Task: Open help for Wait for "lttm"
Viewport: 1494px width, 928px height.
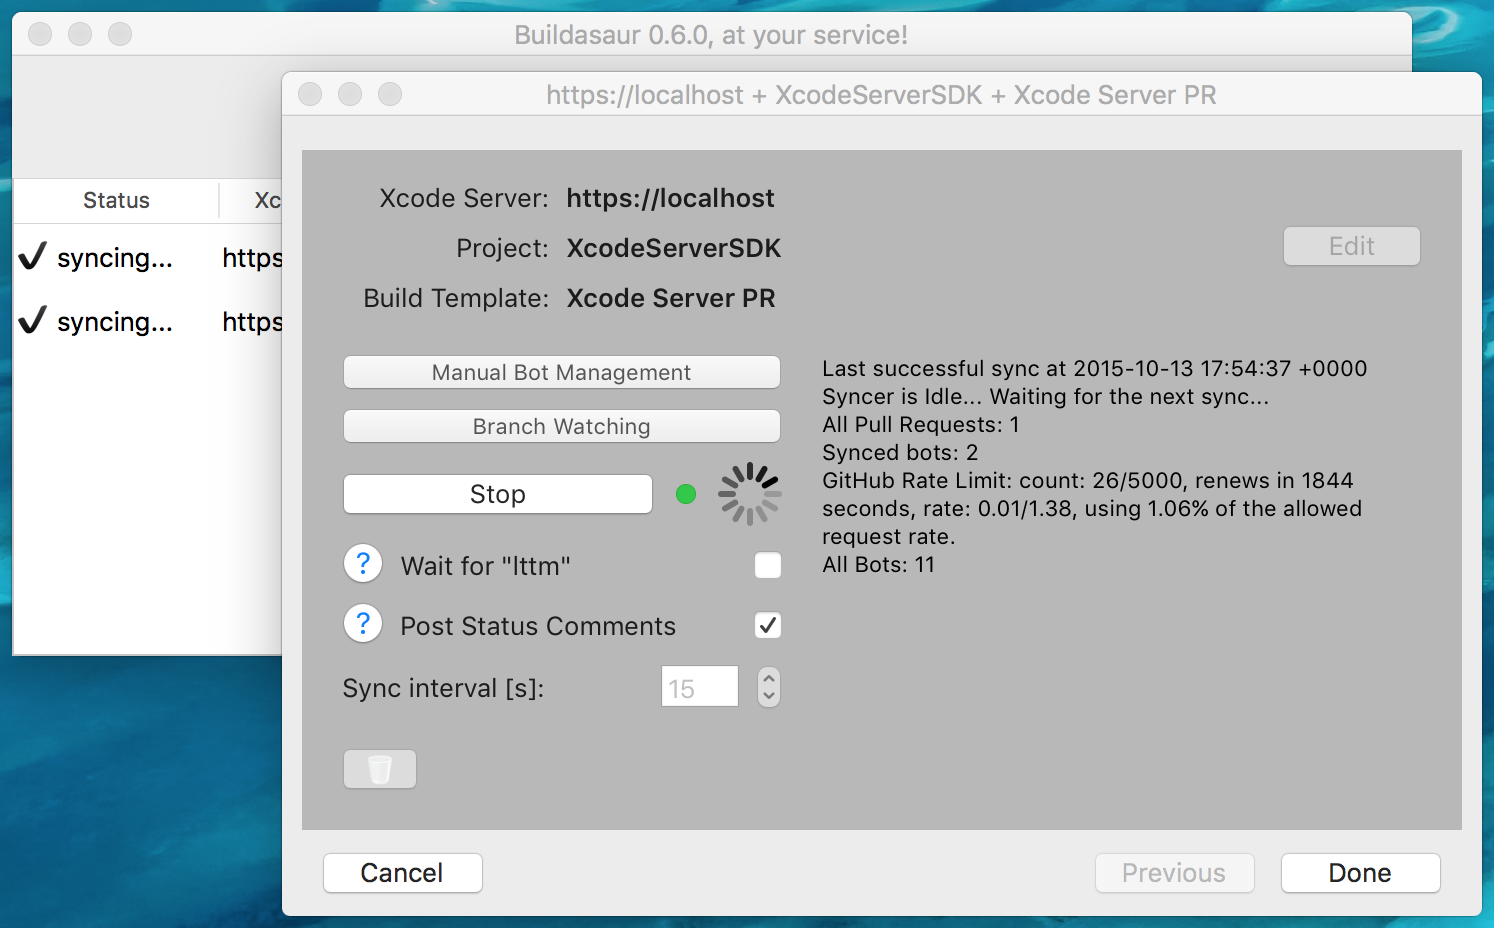Action: click(363, 564)
